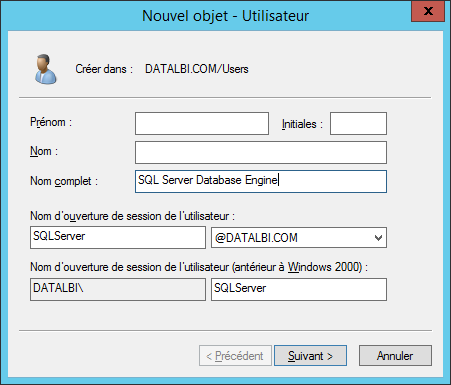Select the pre-Windows 2000 SQLServer logon field
451x385 pixels.
click(x=299, y=289)
